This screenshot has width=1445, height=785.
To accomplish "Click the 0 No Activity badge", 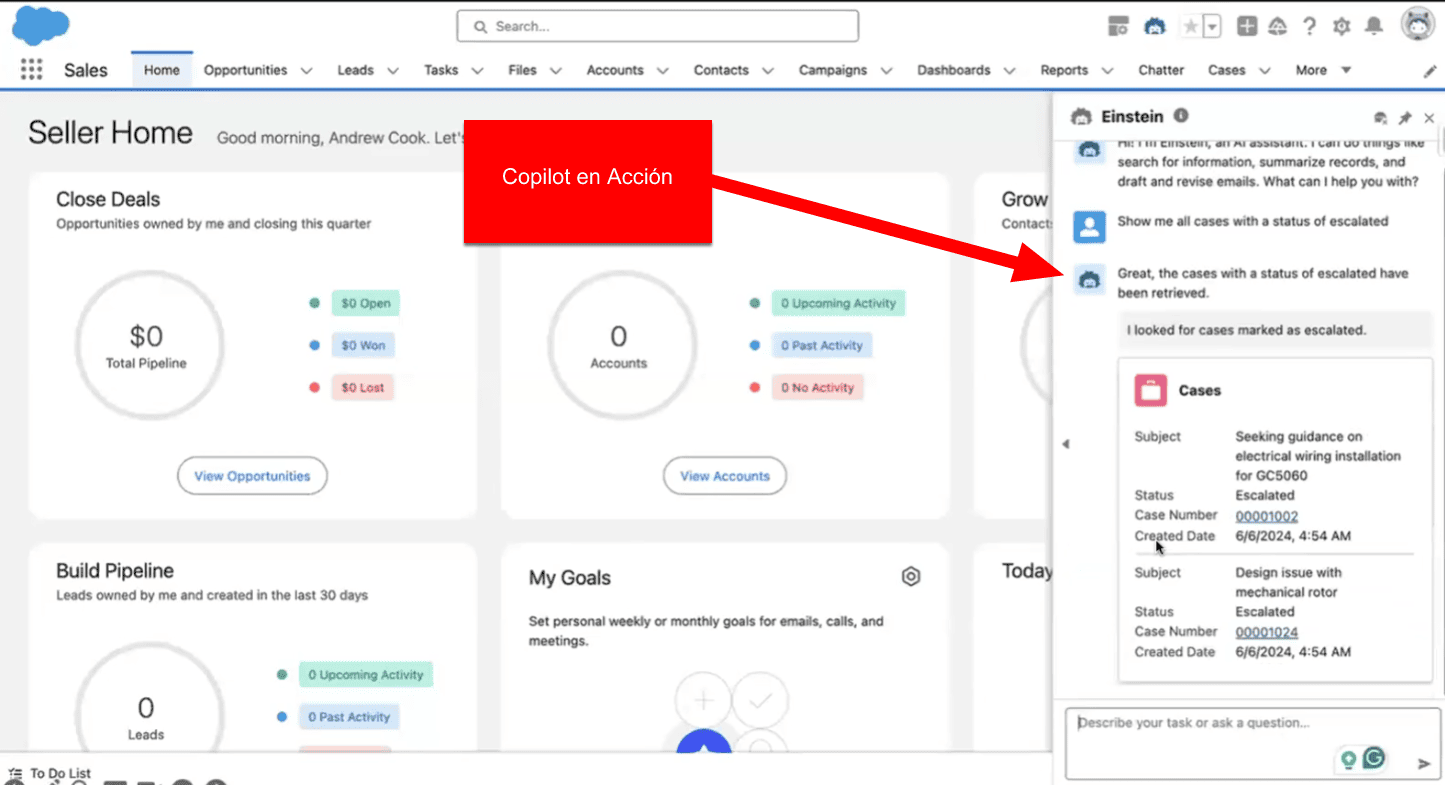I will (x=817, y=387).
